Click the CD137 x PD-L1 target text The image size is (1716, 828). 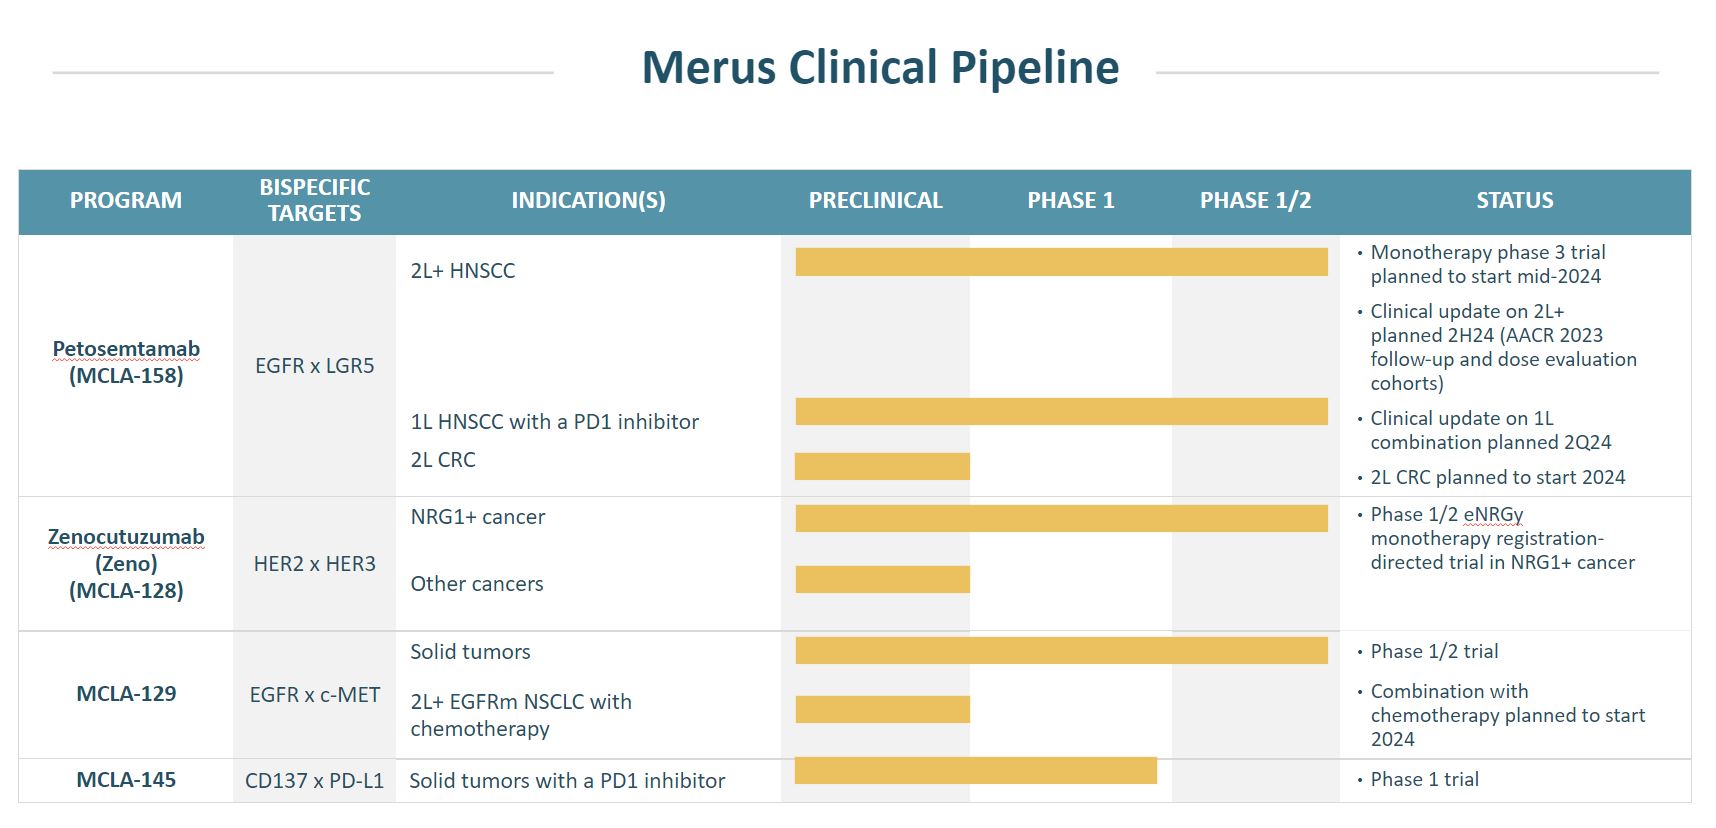click(314, 781)
